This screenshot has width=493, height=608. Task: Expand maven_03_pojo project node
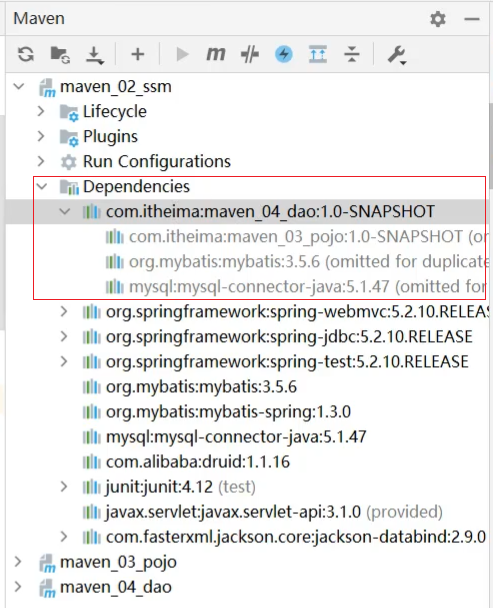[18, 562]
